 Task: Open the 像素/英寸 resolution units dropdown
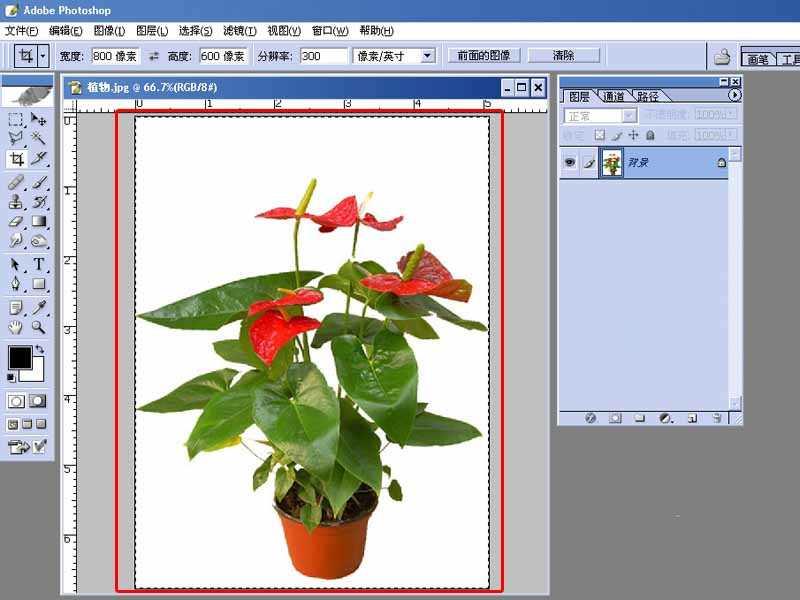coord(430,56)
